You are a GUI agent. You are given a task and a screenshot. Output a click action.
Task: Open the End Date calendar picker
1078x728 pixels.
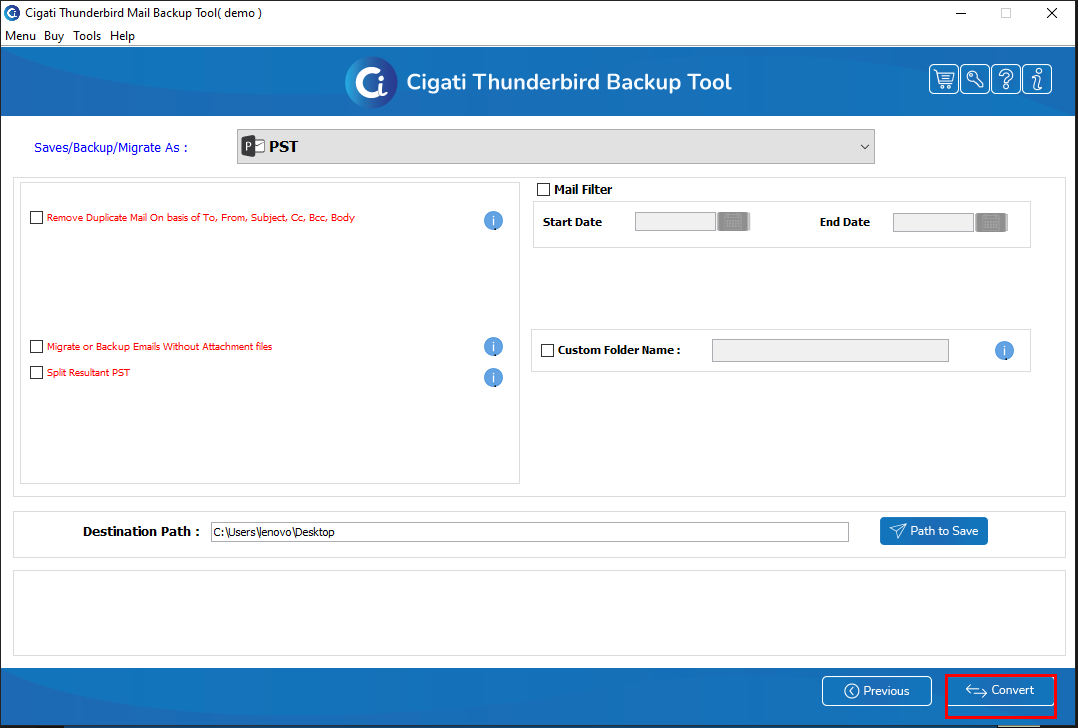(x=991, y=222)
